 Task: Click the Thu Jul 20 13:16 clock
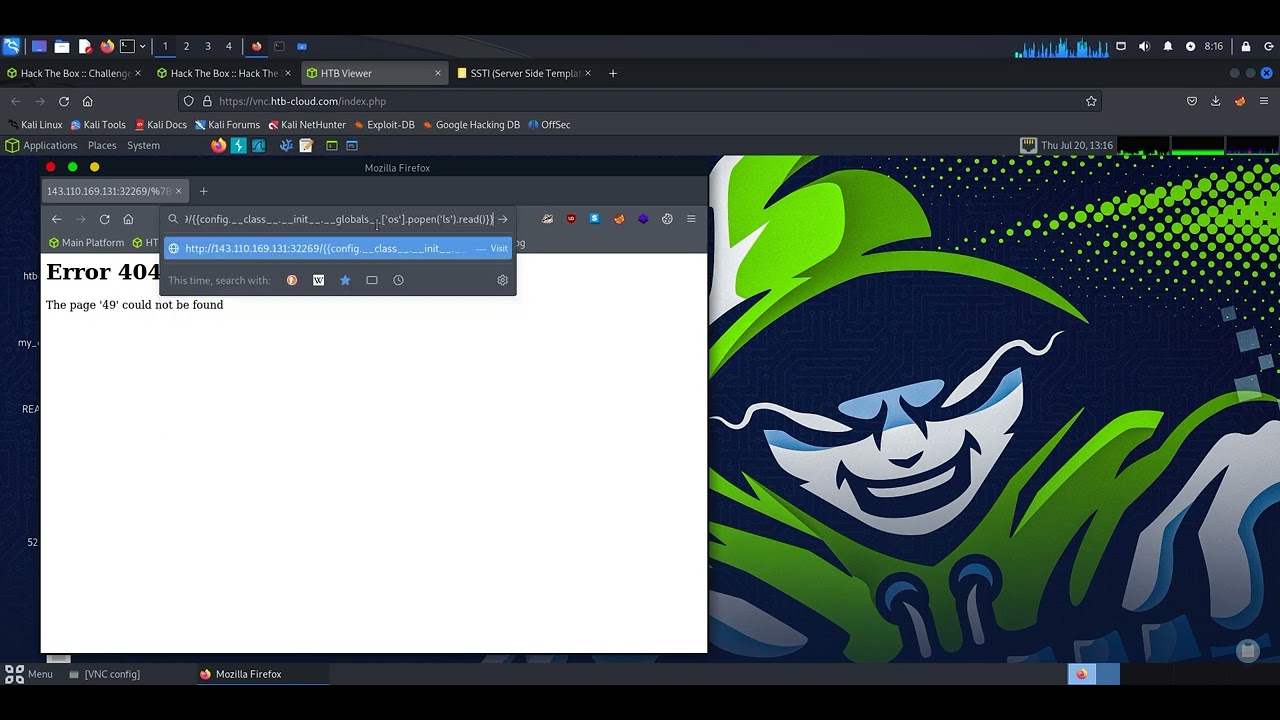coord(1077,146)
